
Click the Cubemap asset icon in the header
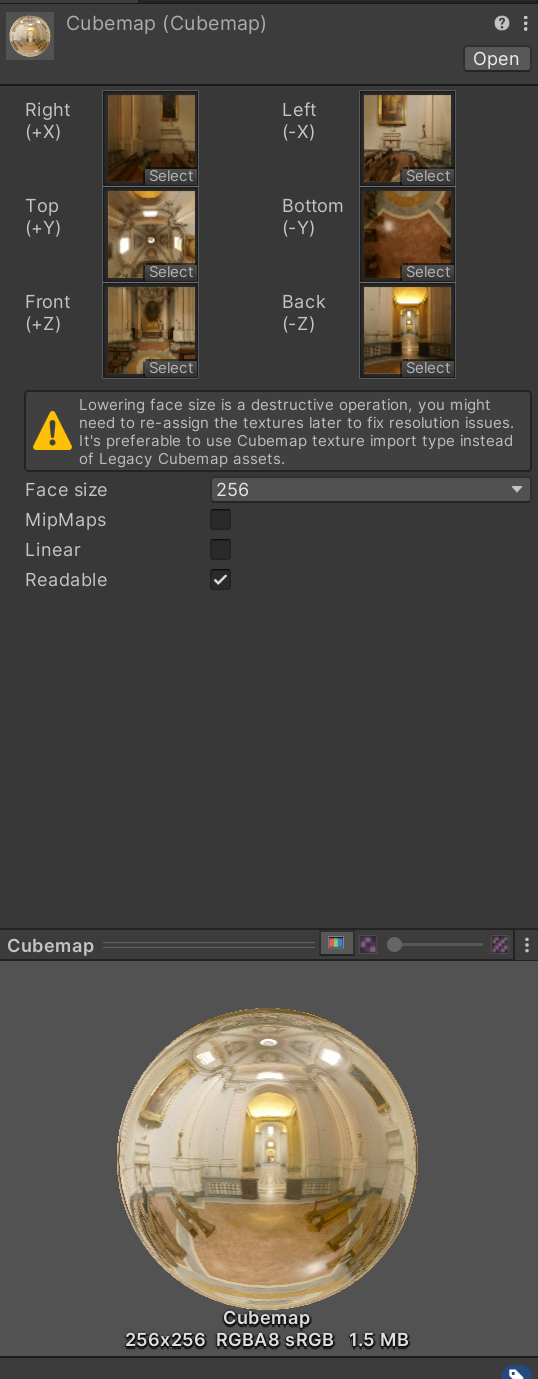tap(30, 36)
